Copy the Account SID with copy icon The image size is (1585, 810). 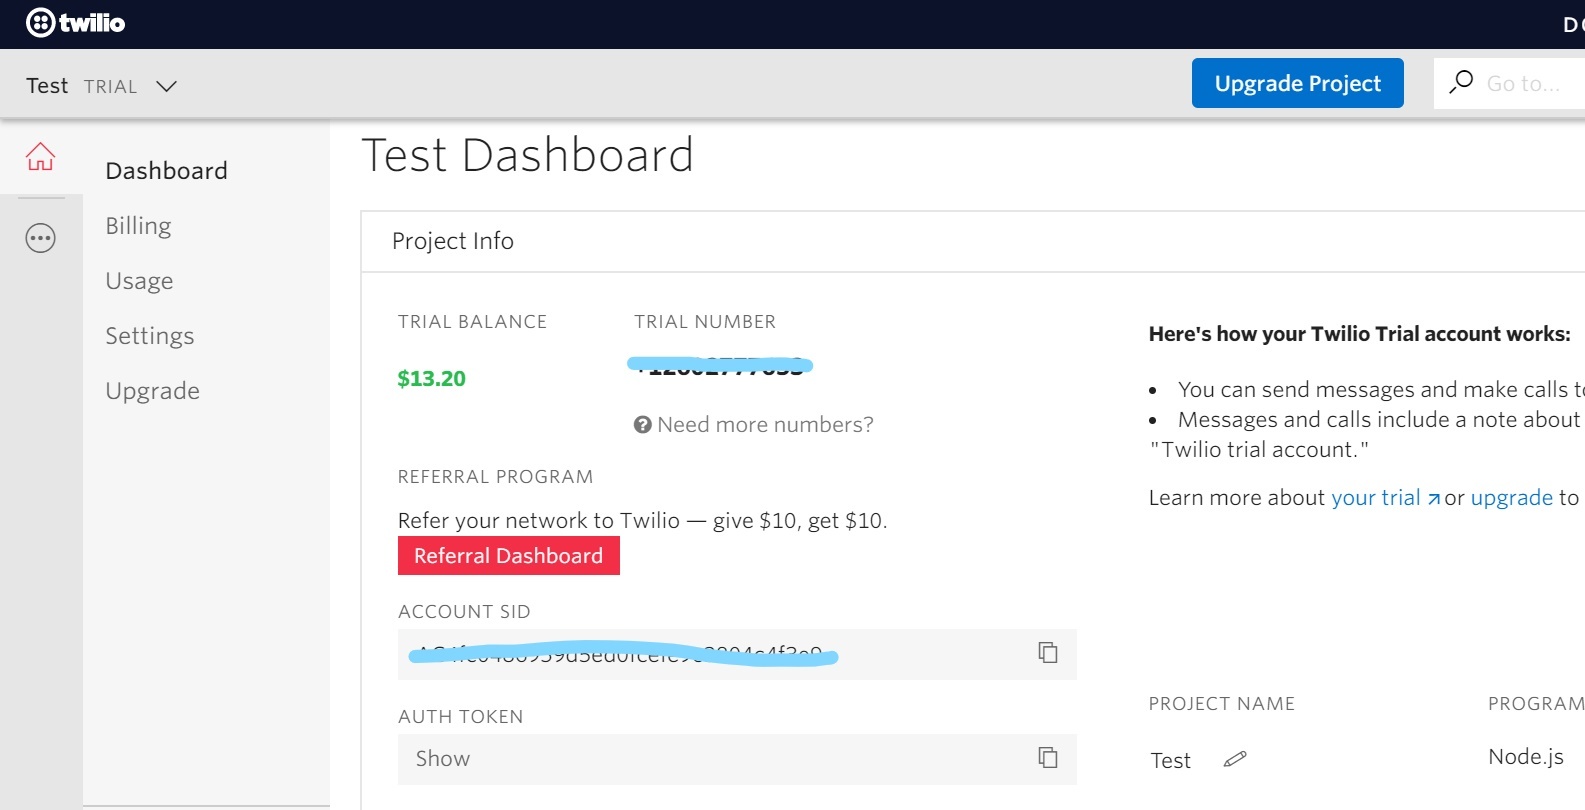click(x=1047, y=653)
